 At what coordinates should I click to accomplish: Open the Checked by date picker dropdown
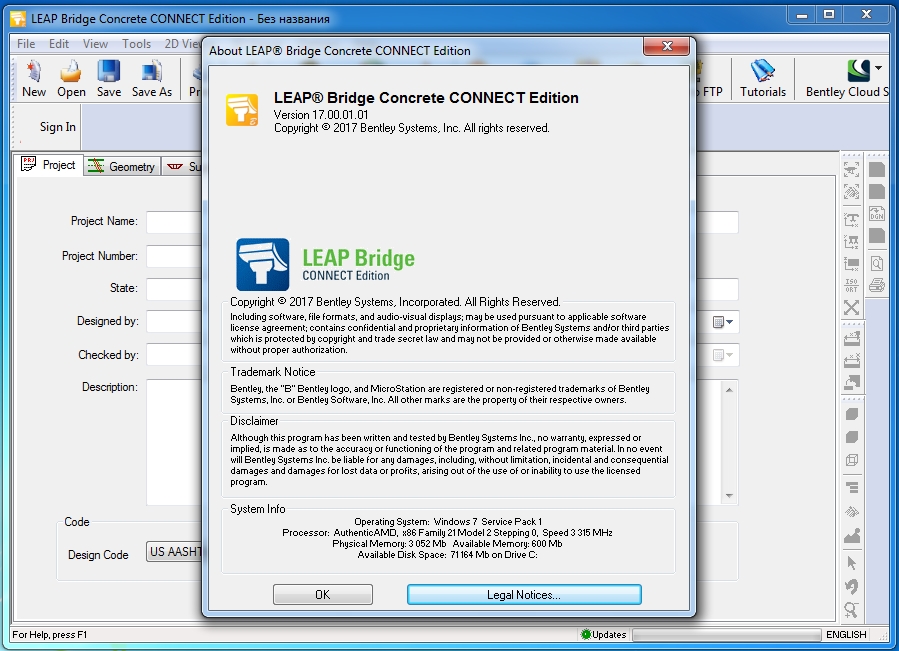click(723, 355)
